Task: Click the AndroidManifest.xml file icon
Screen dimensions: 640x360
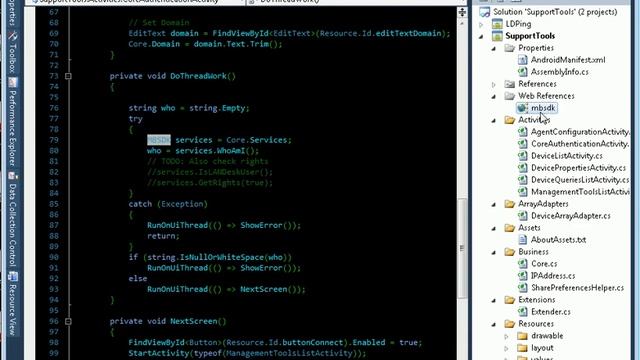Action: click(522, 60)
